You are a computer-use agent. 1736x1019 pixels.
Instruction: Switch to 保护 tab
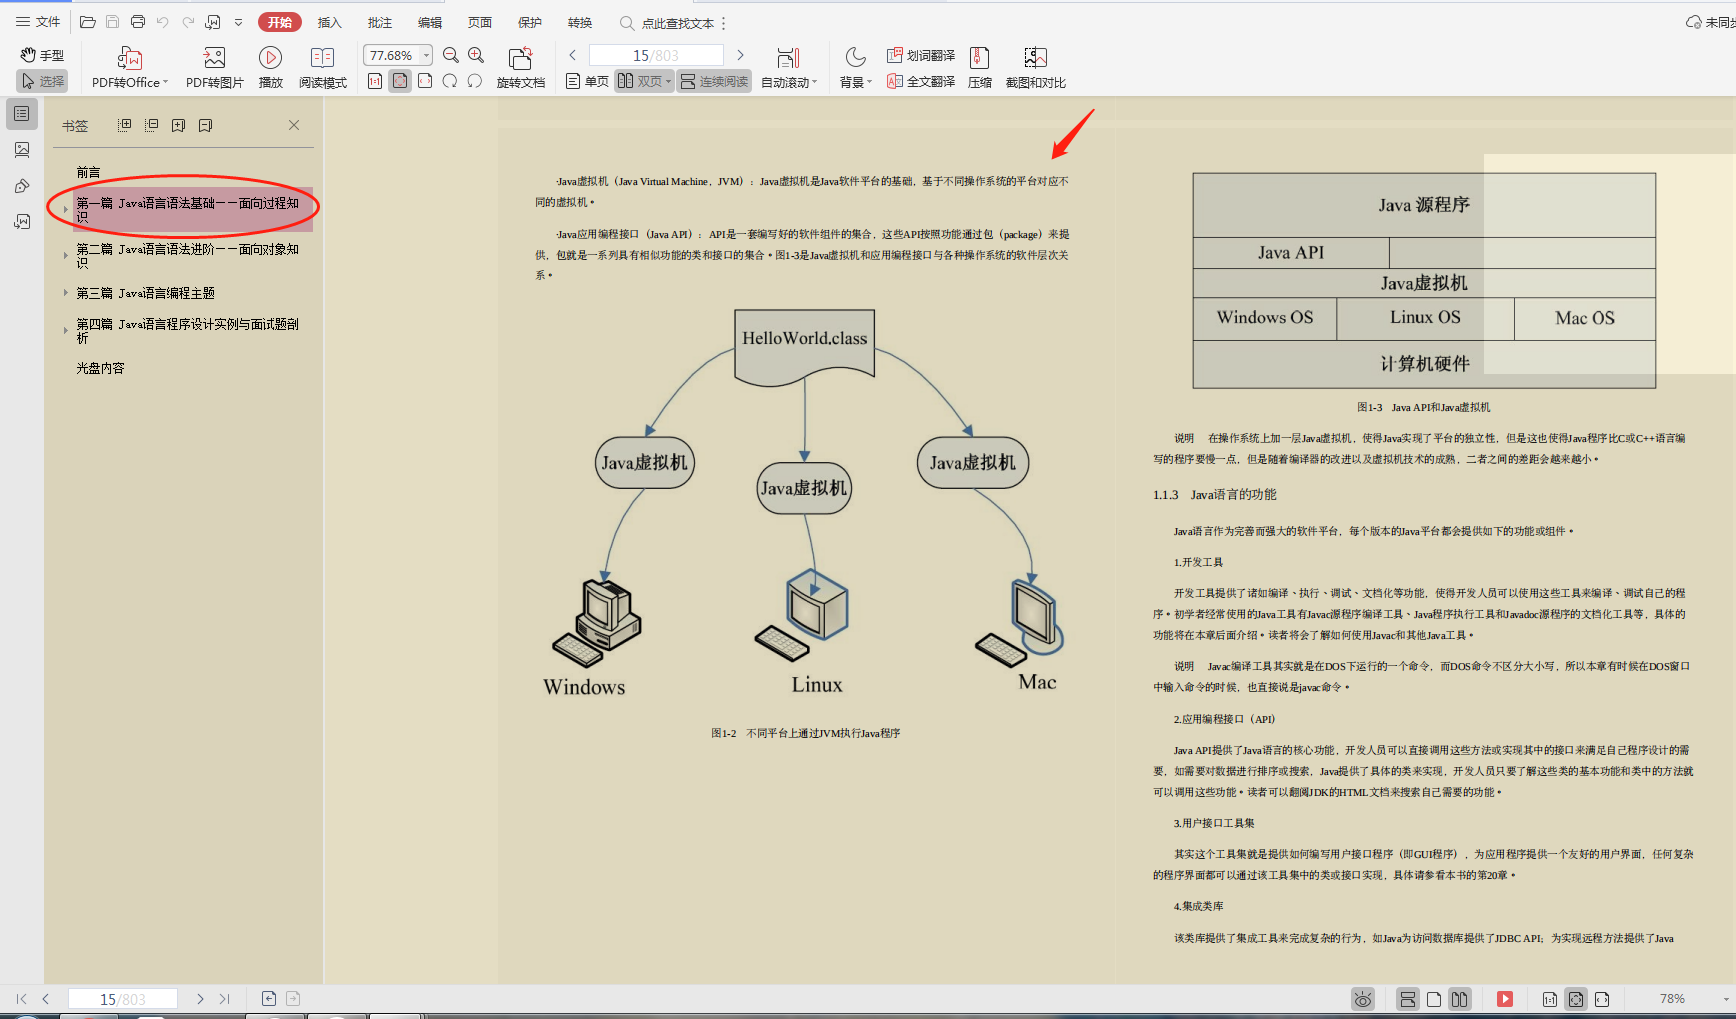coord(530,22)
